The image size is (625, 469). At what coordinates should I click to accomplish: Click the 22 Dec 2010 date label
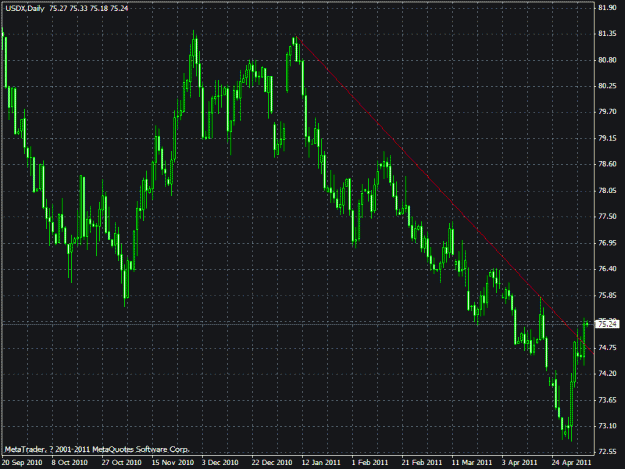[272, 462]
